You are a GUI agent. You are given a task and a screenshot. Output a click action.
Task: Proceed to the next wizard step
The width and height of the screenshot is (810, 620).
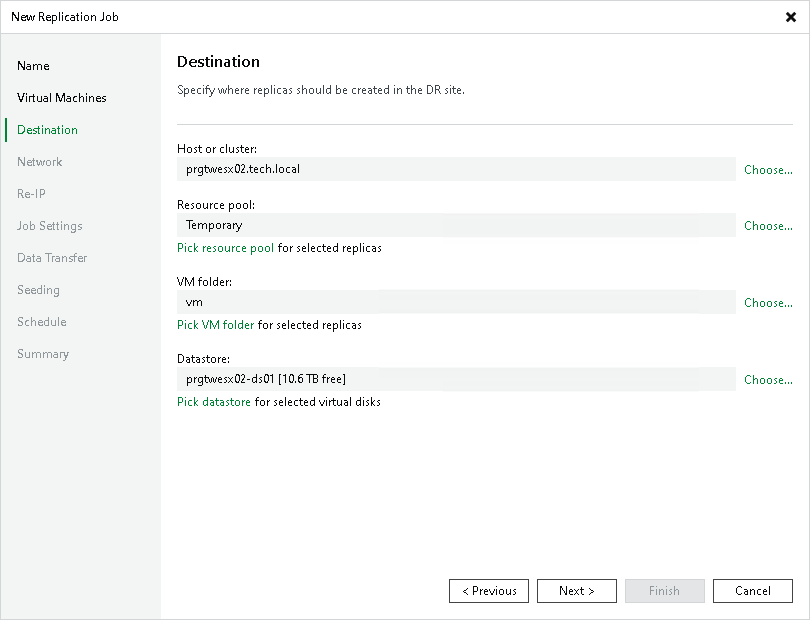(x=576, y=590)
